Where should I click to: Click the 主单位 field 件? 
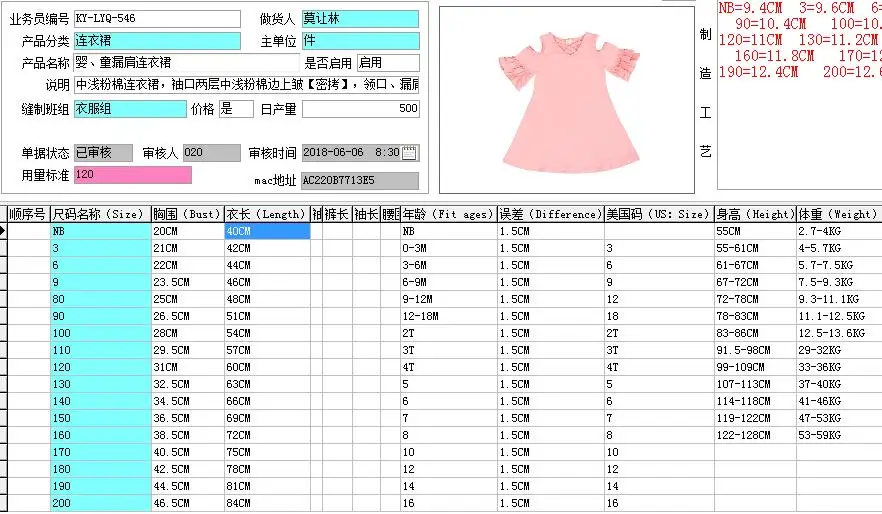click(361, 41)
